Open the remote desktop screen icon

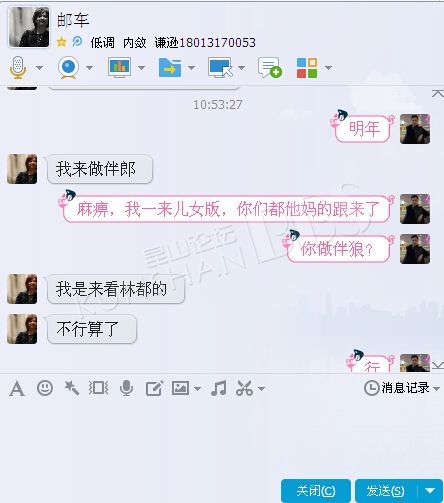(x=220, y=68)
